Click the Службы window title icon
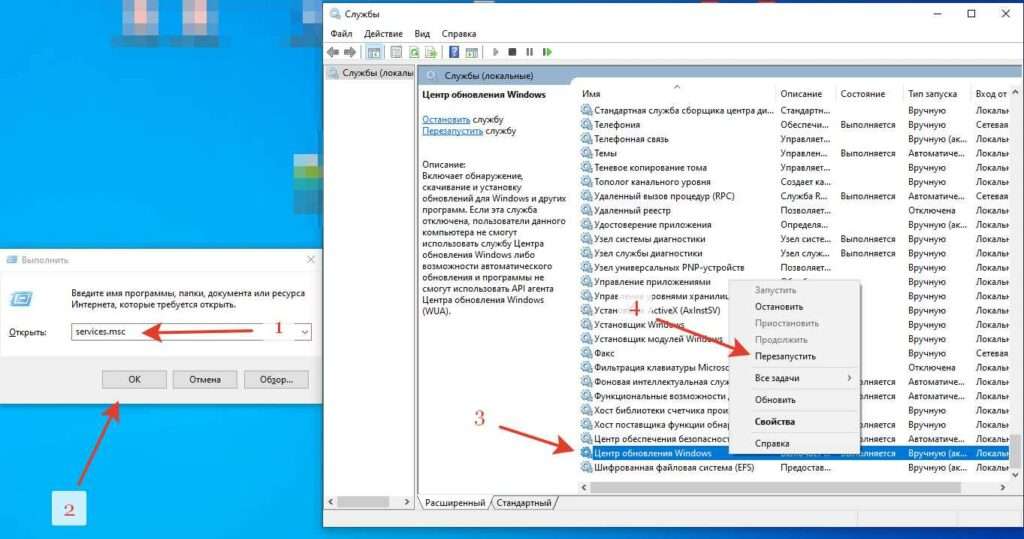Viewport: 1024px width, 539px height. tap(335, 14)
